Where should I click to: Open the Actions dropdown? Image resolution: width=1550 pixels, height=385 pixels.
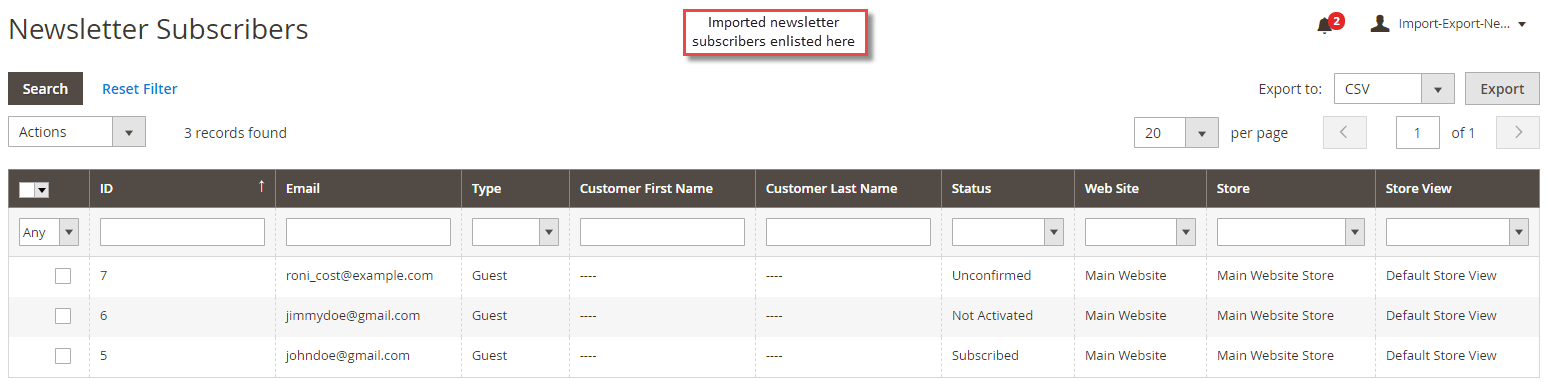77,132
